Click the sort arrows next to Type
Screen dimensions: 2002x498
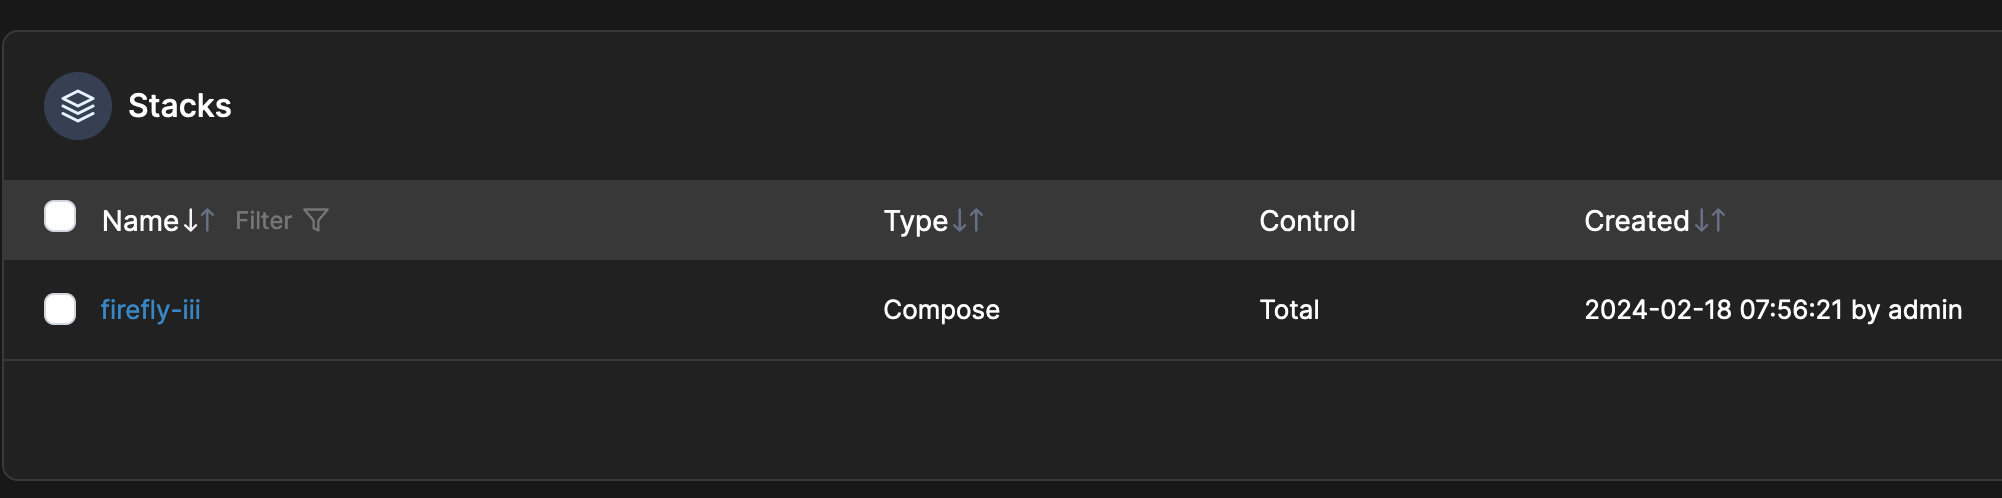point(968,220)
